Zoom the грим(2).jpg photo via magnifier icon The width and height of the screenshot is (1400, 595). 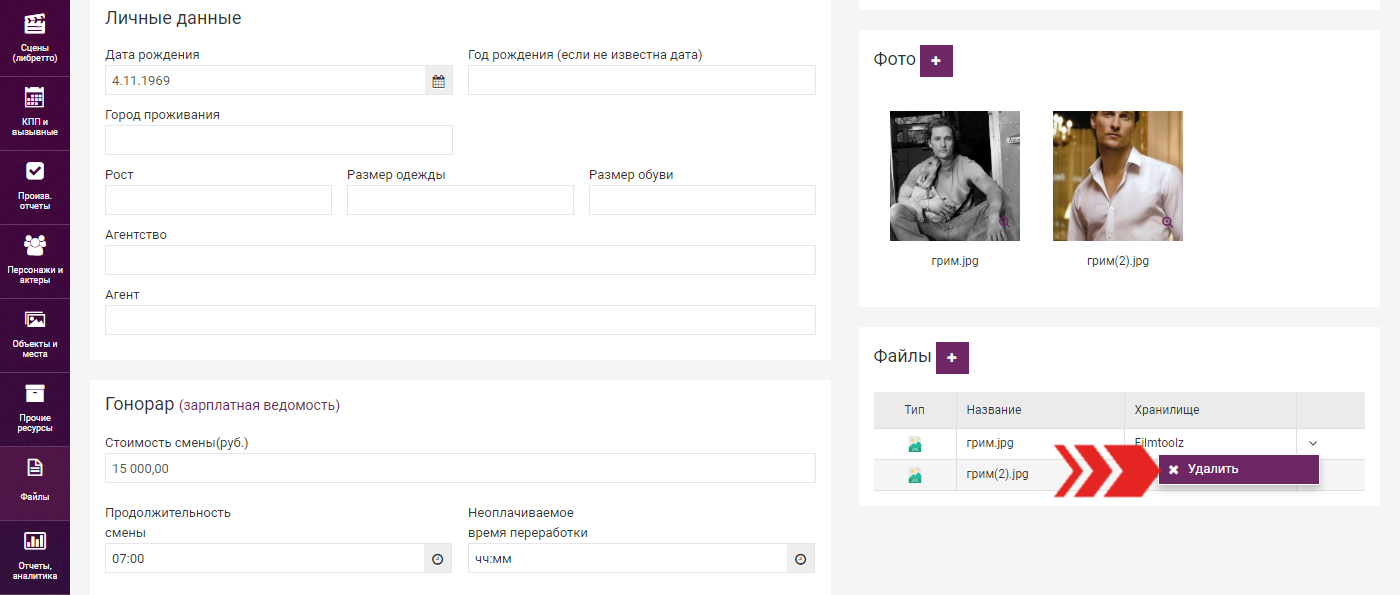pos(1167,223)
